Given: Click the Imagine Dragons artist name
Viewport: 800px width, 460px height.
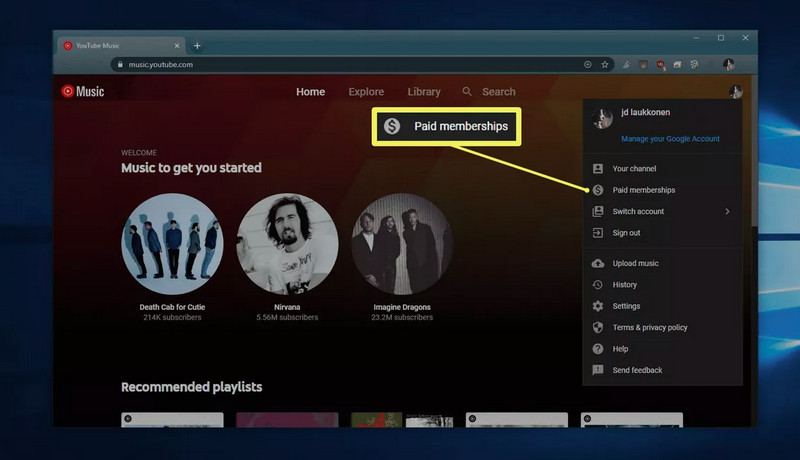Looking at the screenshot, I should [402, 307].
